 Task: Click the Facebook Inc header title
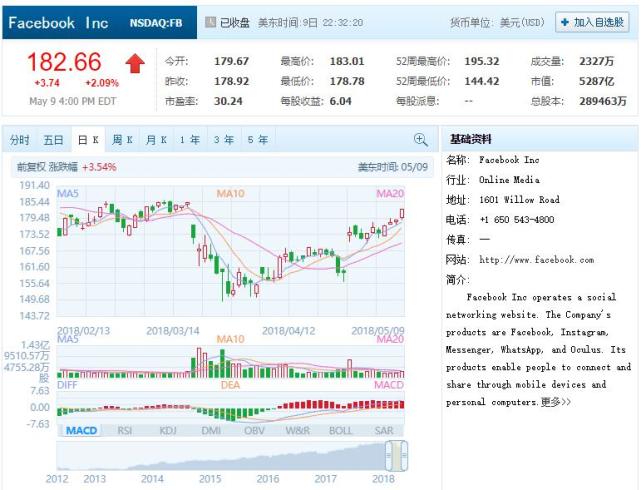click(58, 23)
